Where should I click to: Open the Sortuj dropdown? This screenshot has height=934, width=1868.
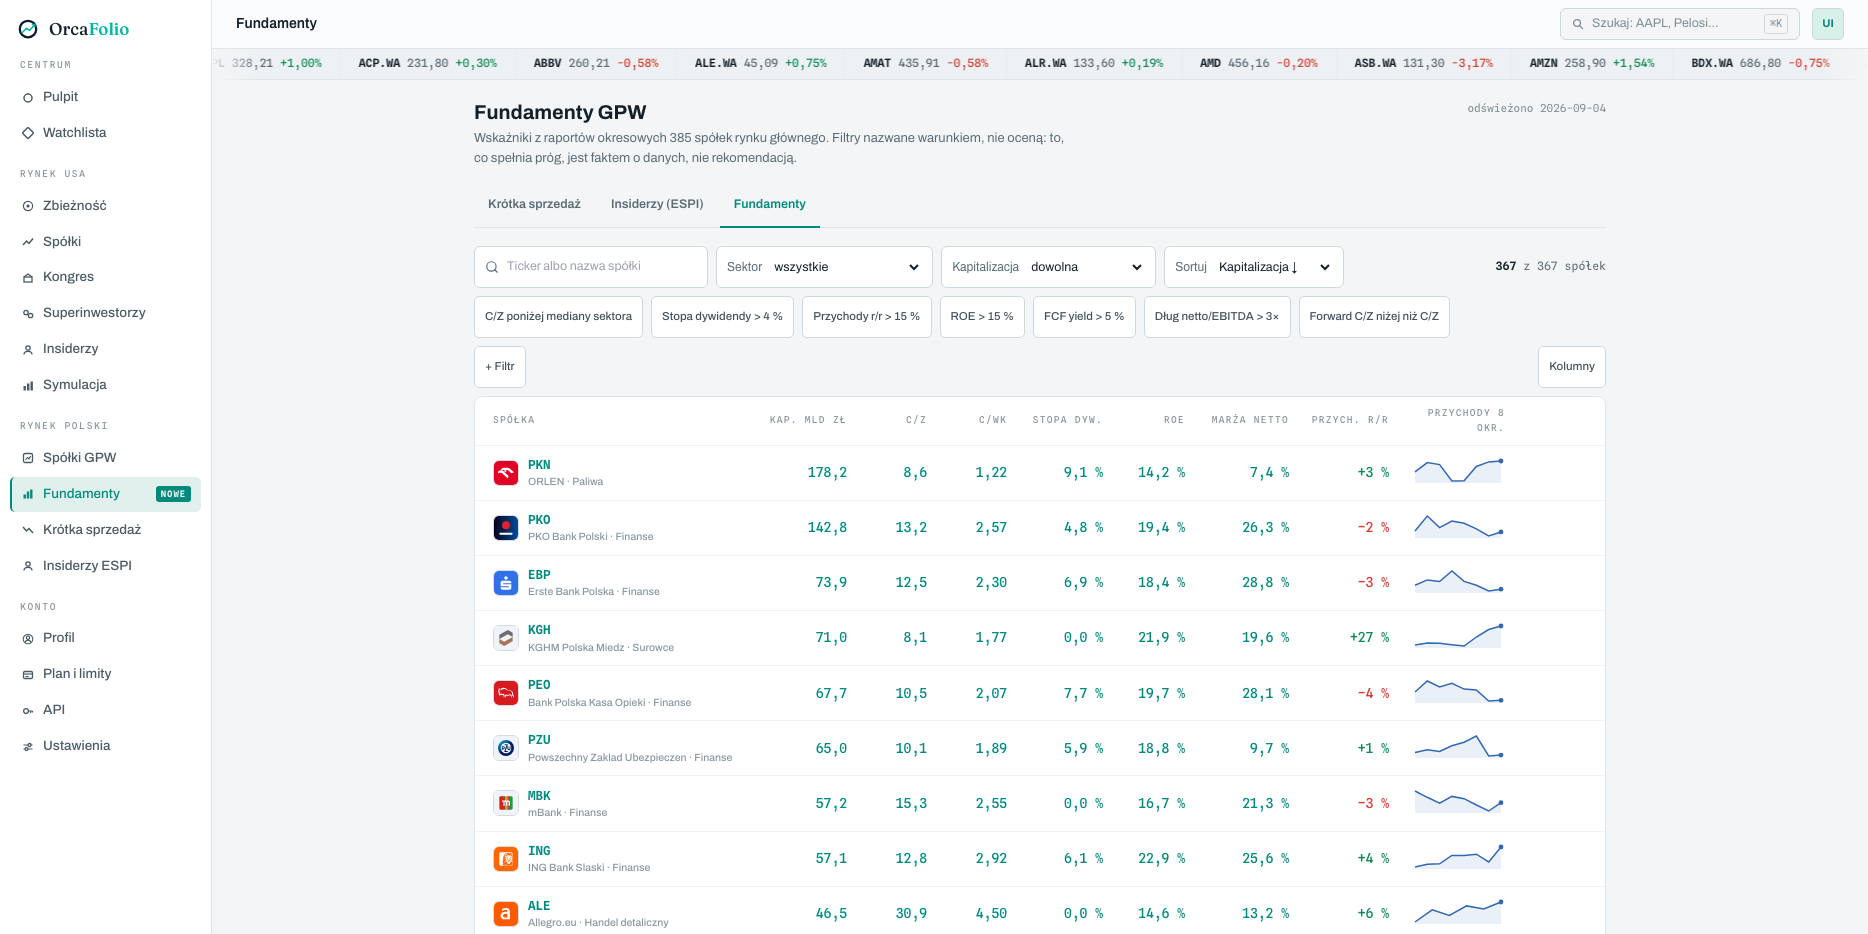coord(1254,267)
